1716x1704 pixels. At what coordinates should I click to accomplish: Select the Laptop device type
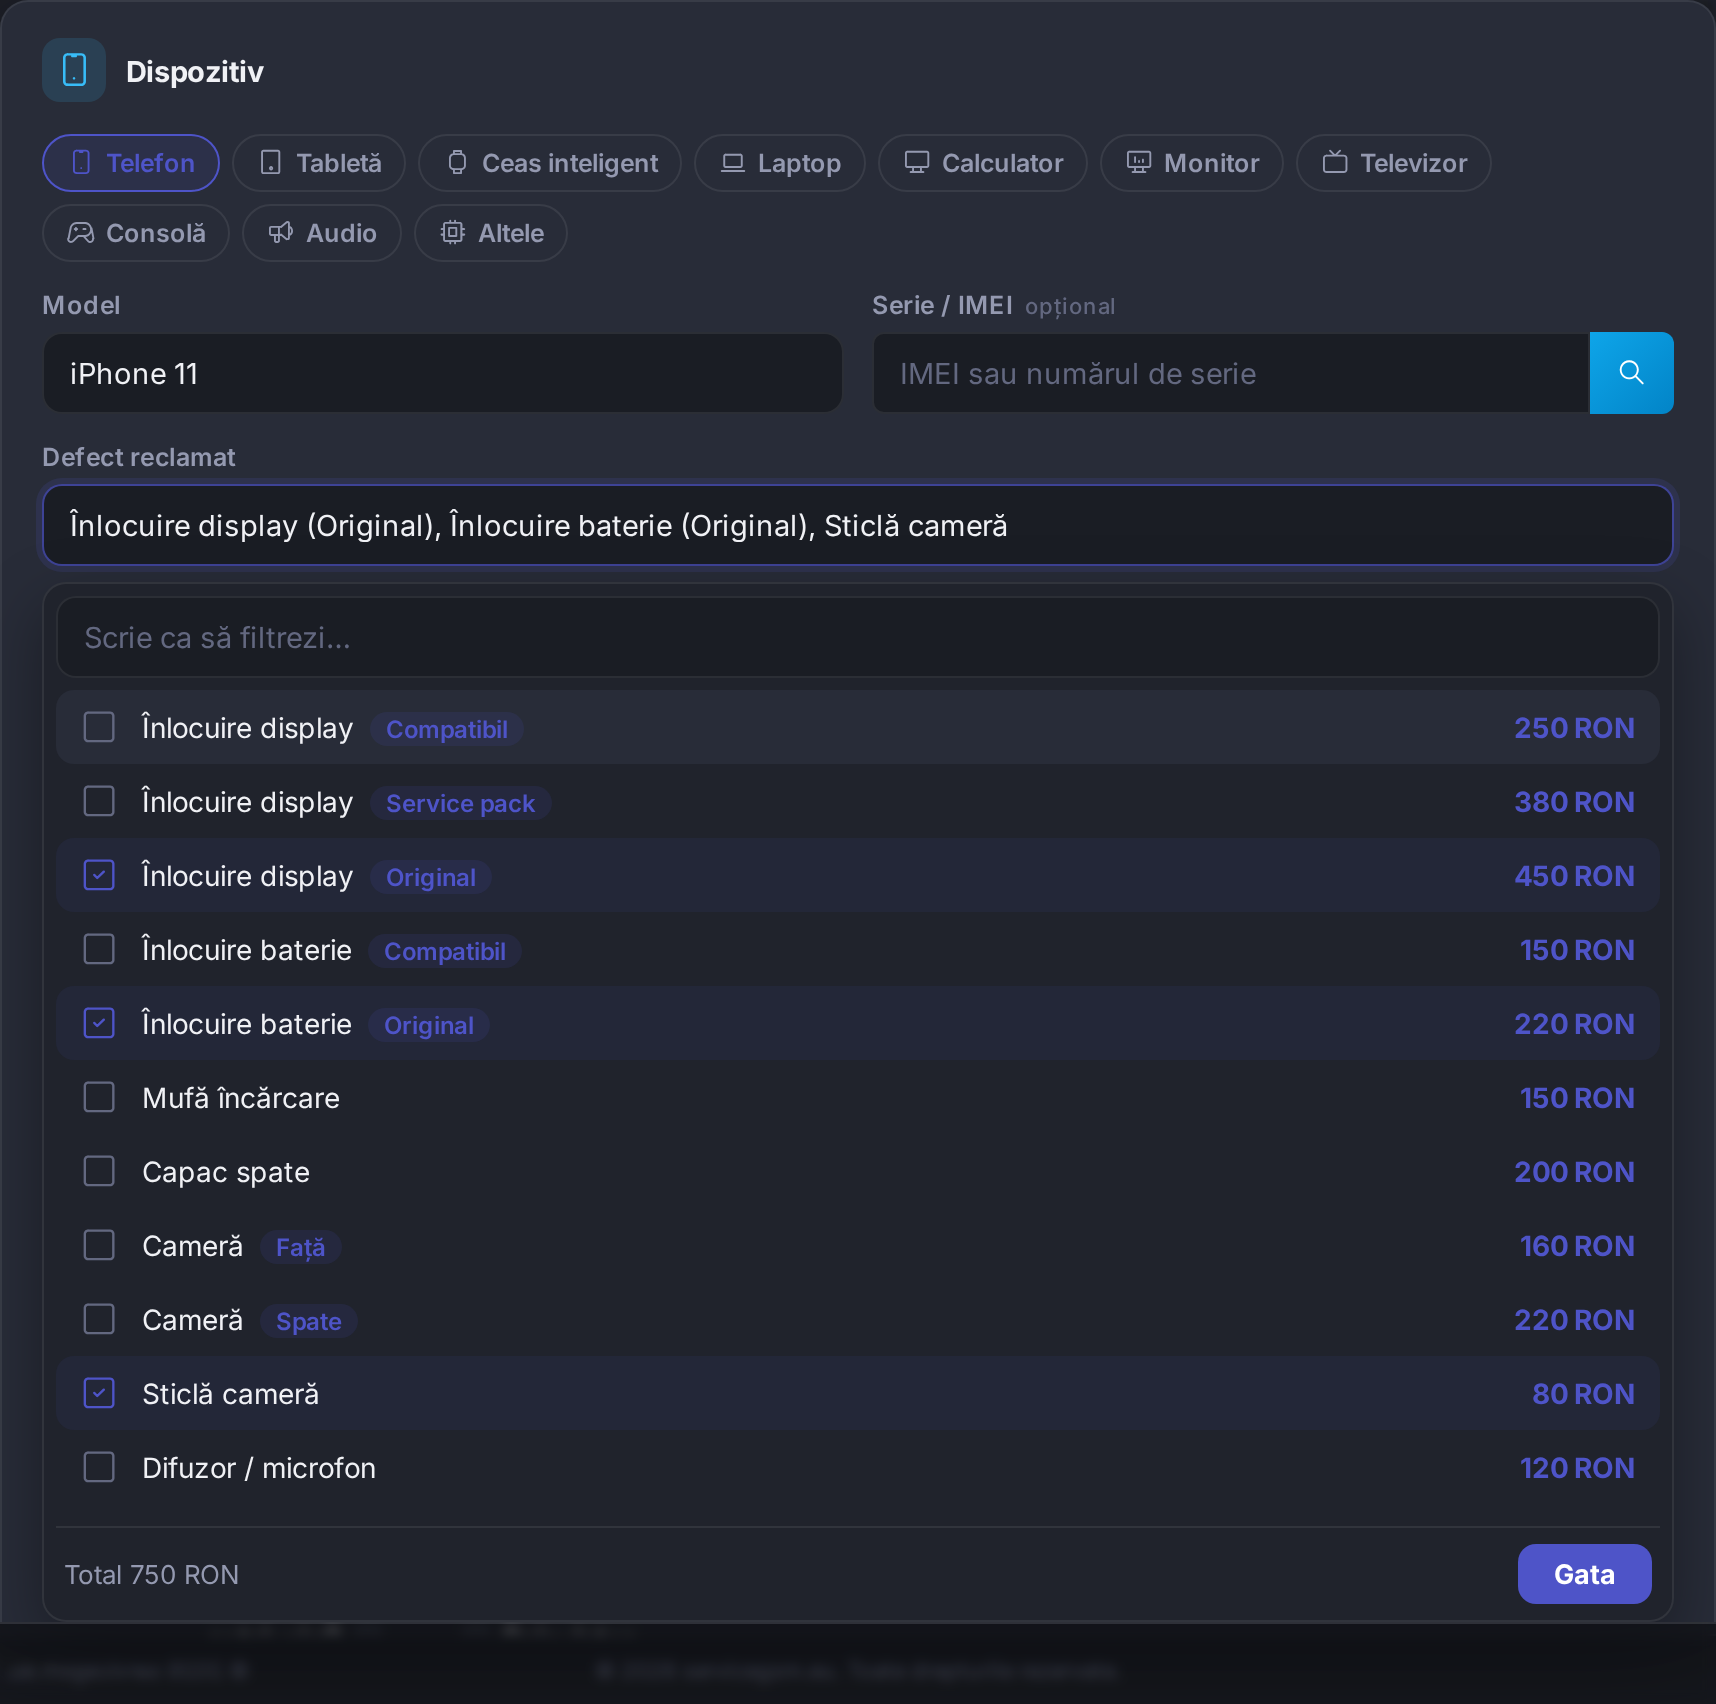tap(780, 163)
